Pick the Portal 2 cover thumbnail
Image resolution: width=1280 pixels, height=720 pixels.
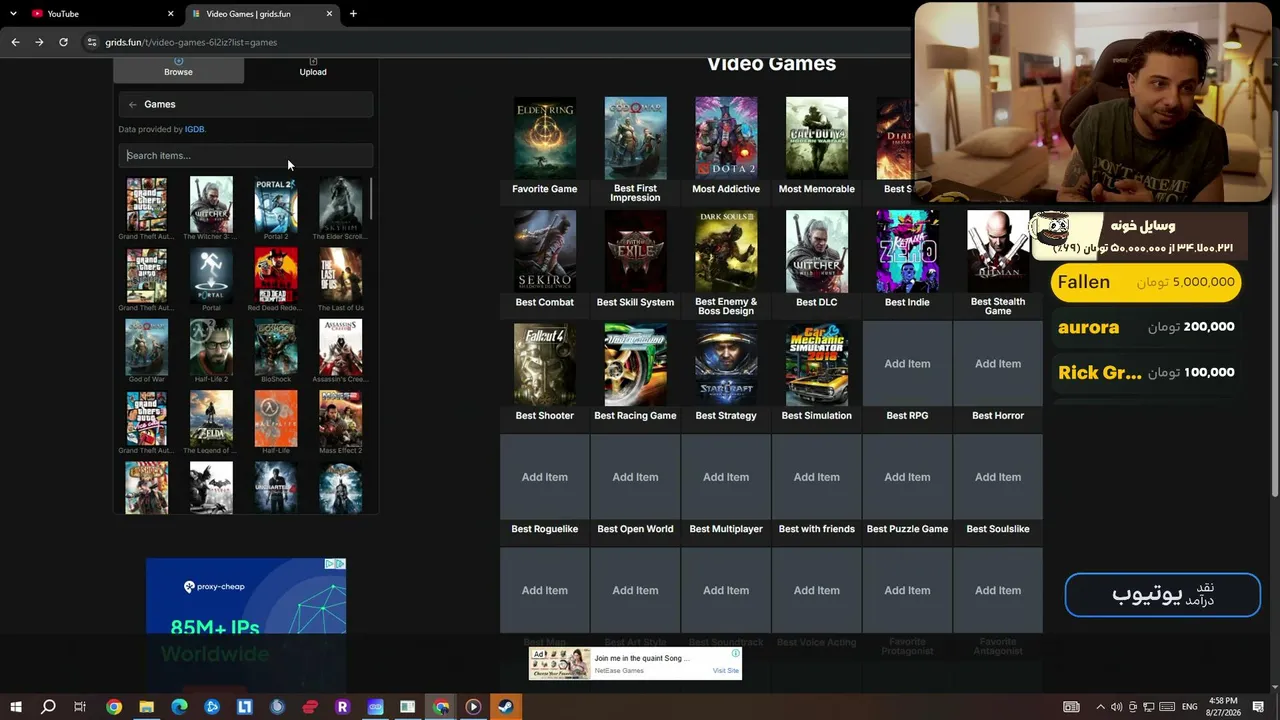pyautogui.click(x=276, y=204)
